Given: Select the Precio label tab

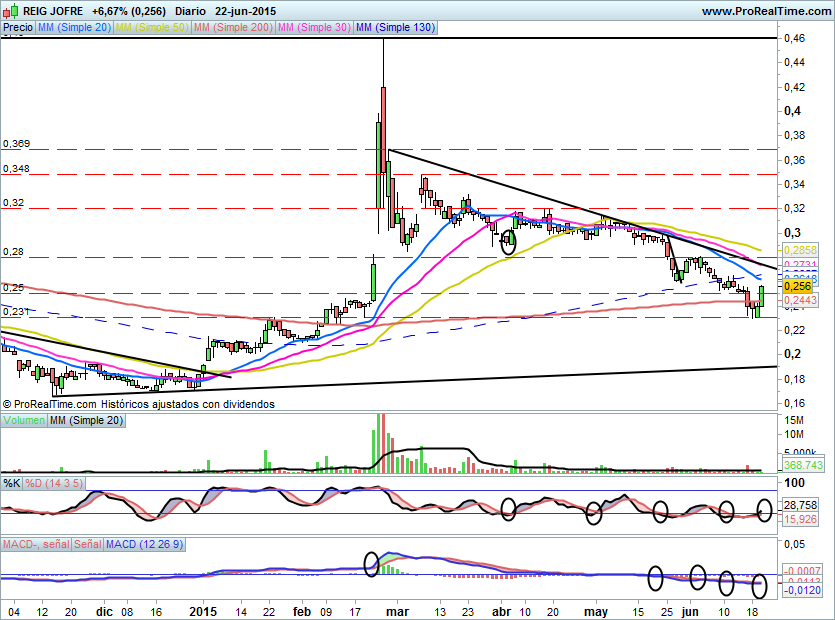Looking at the screenshot, I should point(17,29).
